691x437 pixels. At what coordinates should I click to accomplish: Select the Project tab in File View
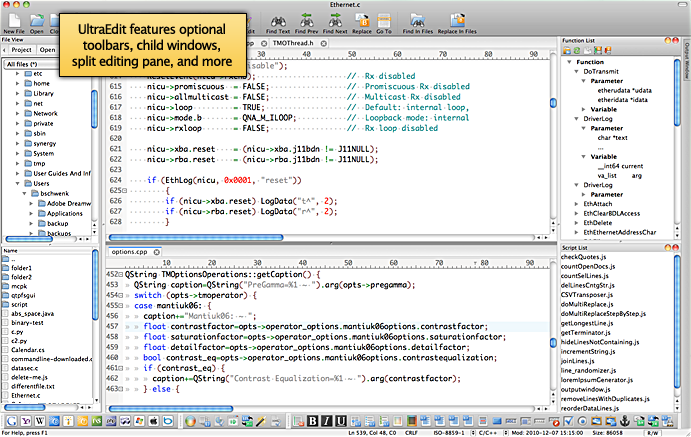[20, 48]
